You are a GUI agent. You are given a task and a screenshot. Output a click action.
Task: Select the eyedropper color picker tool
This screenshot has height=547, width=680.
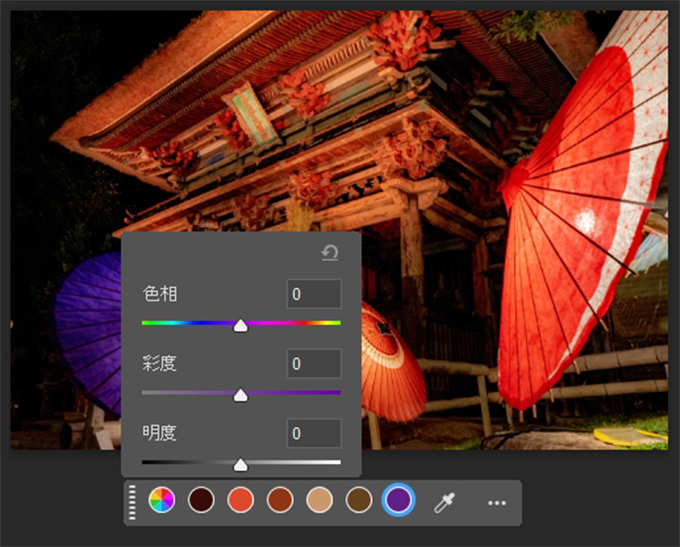coord(444,502)
